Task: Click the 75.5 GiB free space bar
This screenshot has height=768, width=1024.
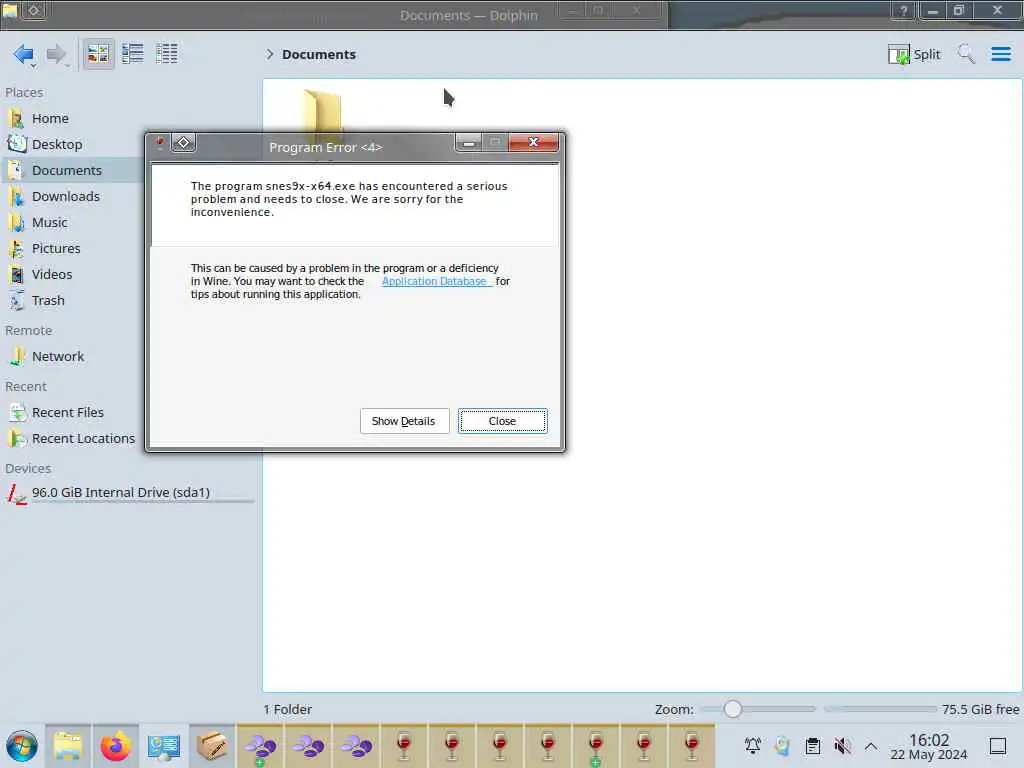Action: (x=880, y=709)
